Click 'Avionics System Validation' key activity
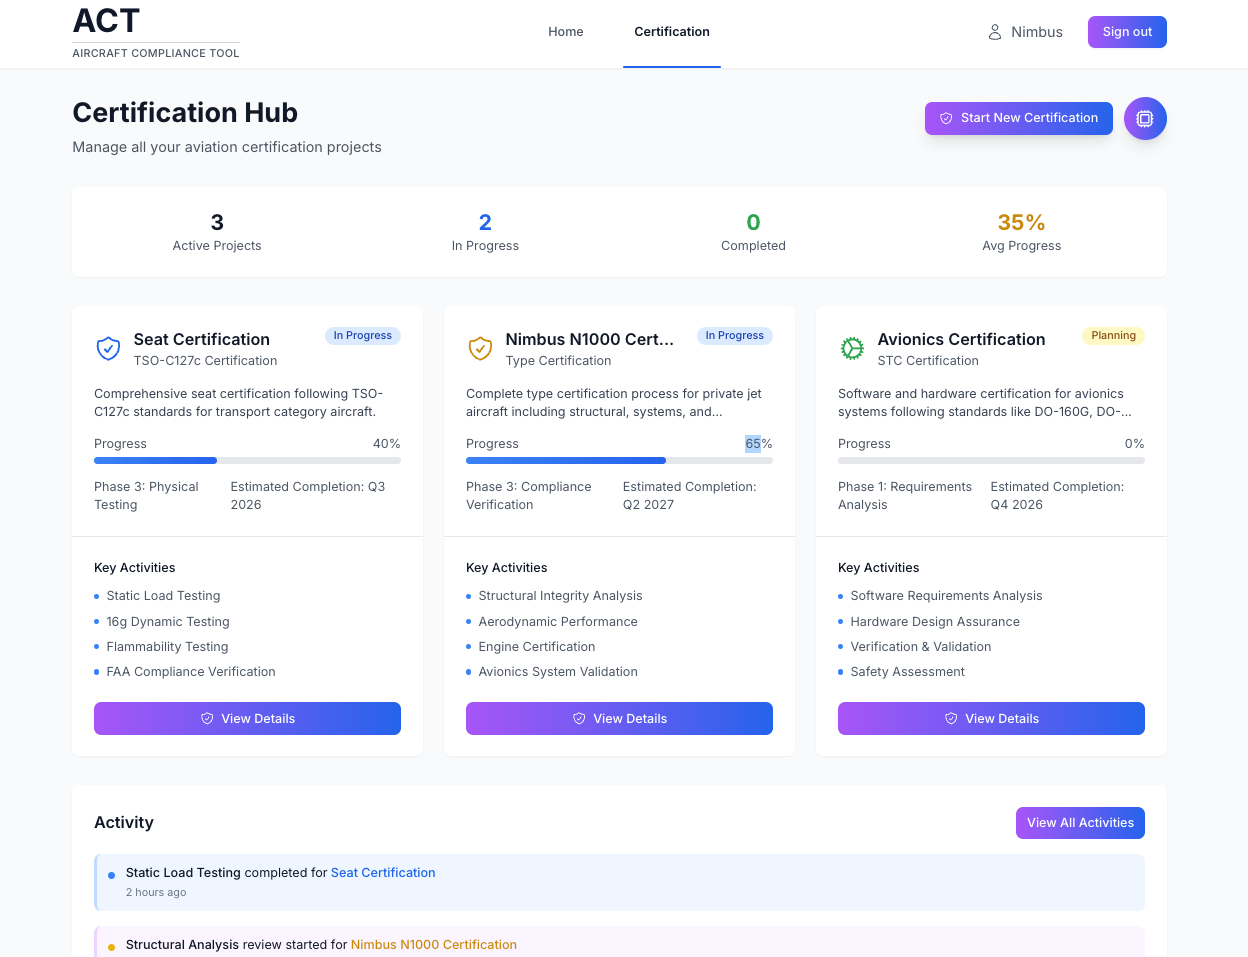 (x=558, y=672)
